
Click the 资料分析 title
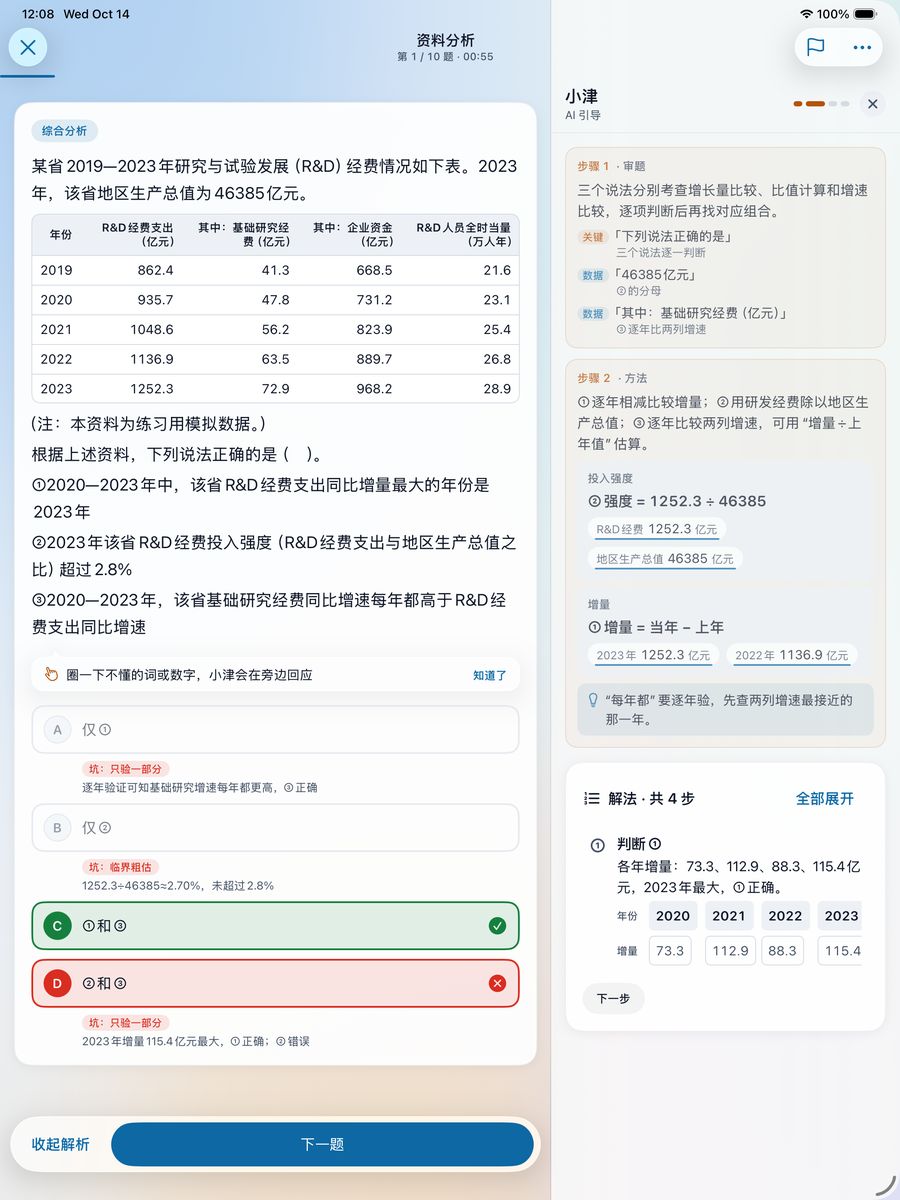(x=445, y=40)
